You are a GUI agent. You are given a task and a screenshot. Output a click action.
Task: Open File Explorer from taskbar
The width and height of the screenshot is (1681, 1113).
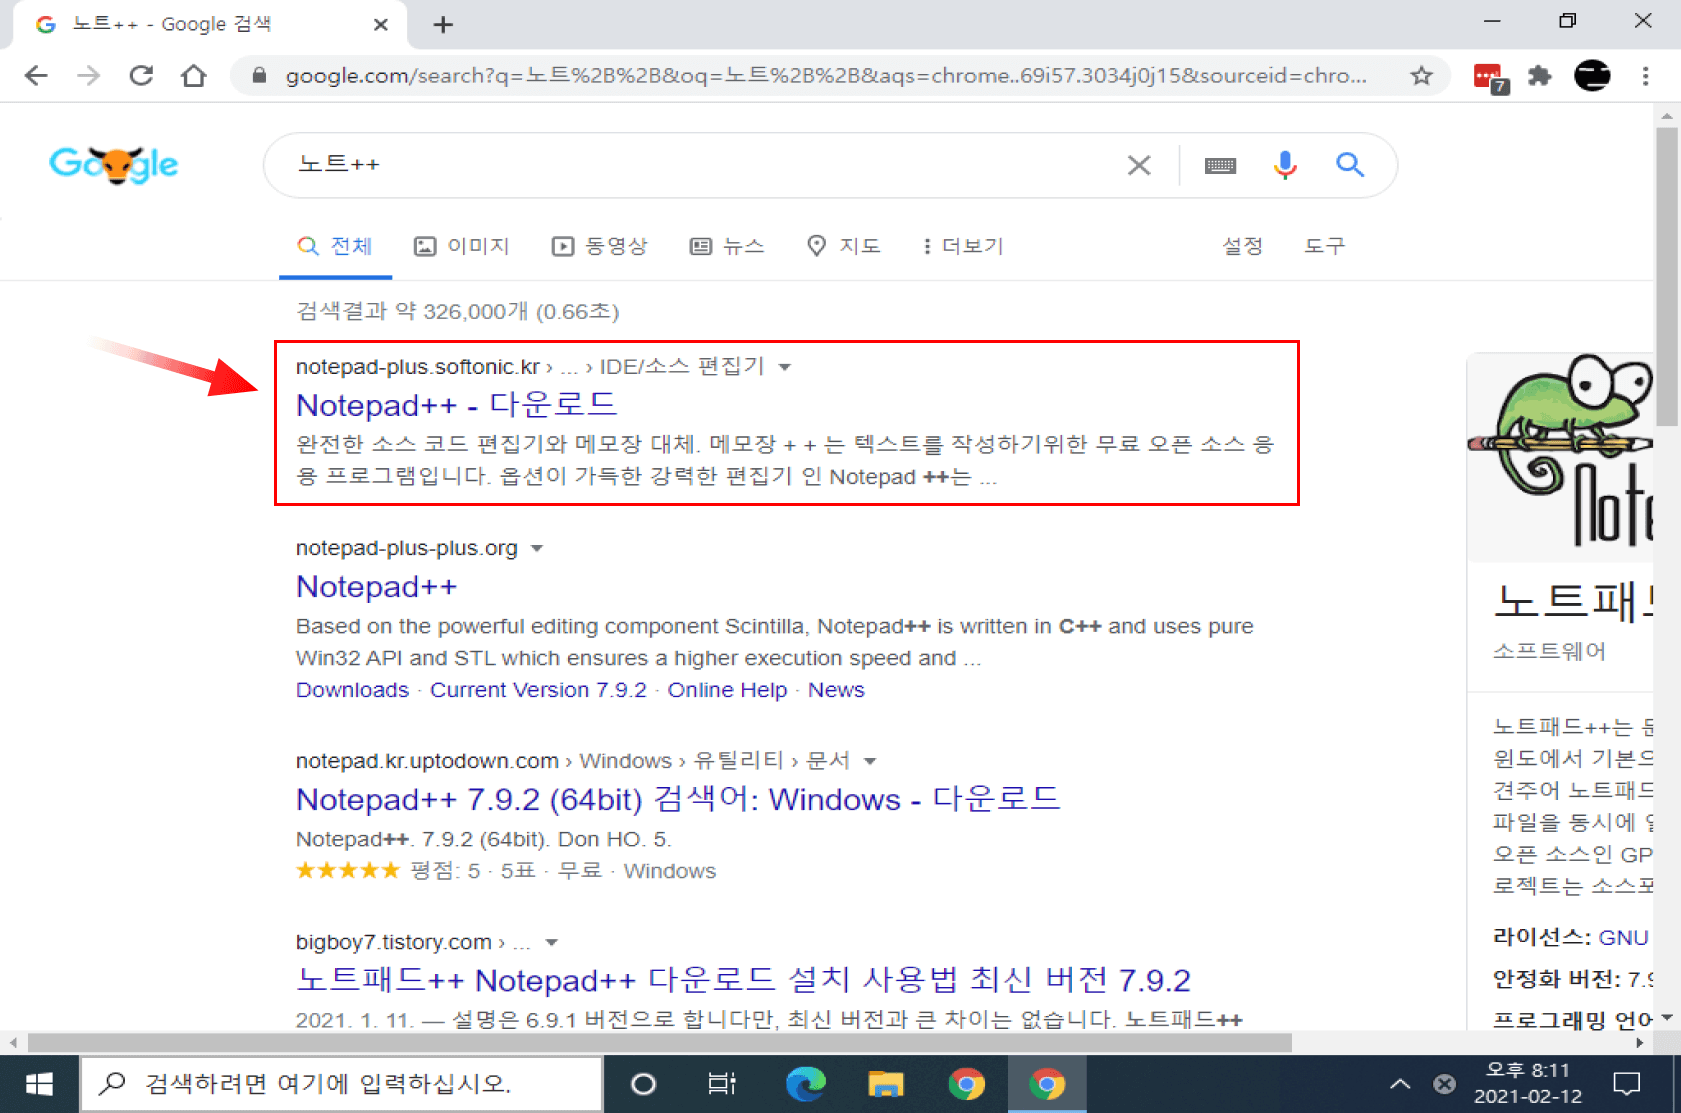pos(886,1084)
